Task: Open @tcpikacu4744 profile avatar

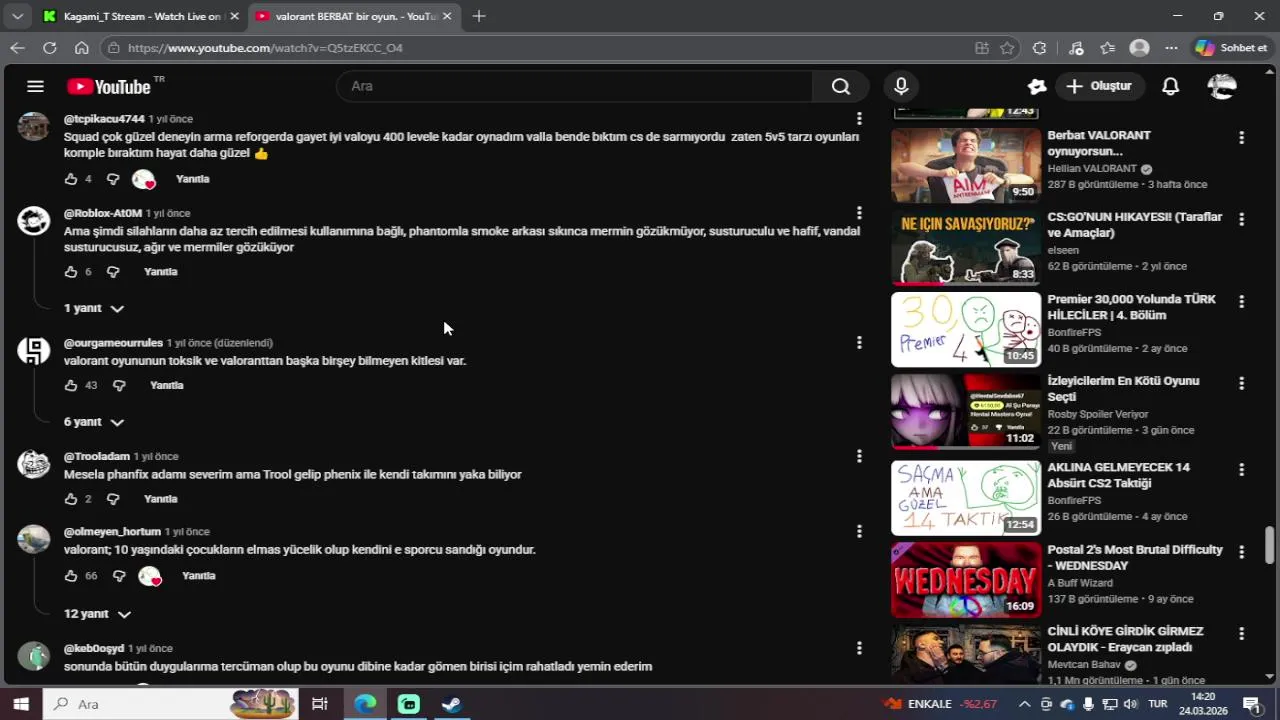Action: click(x=33, y=126)
